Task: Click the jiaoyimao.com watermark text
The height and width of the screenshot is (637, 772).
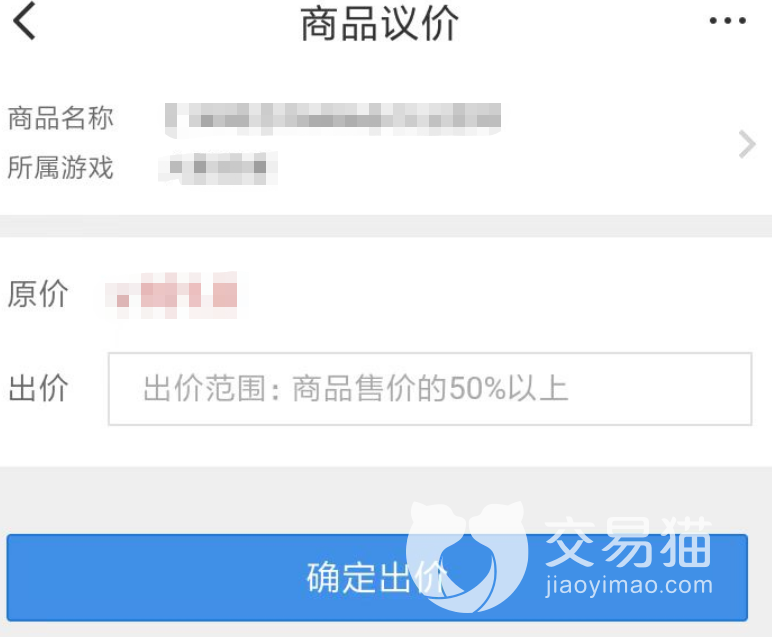Action: (x=629, y=586)
